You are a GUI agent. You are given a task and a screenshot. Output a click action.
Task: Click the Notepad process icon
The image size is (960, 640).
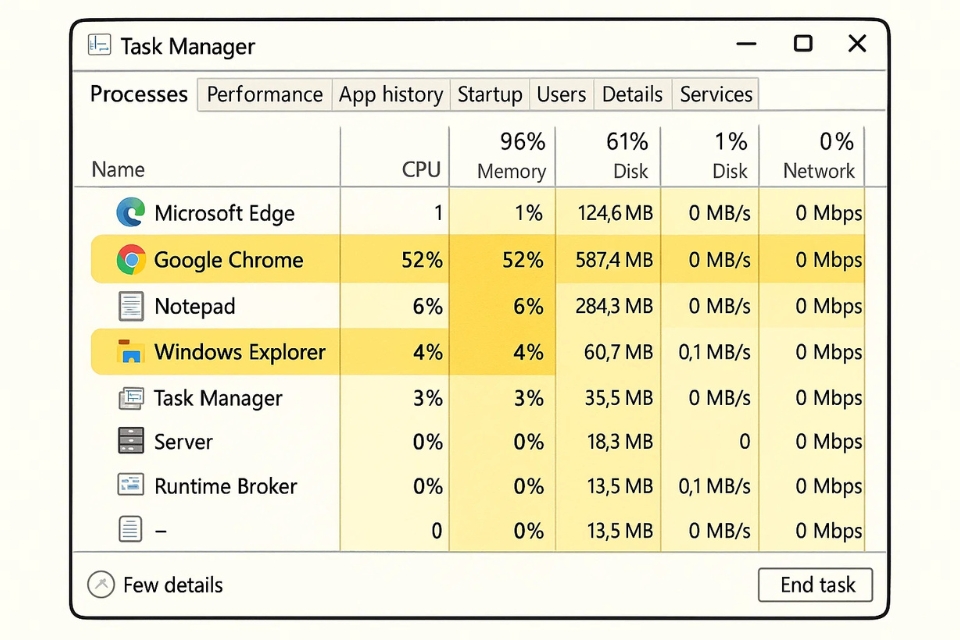pos(131,306)
